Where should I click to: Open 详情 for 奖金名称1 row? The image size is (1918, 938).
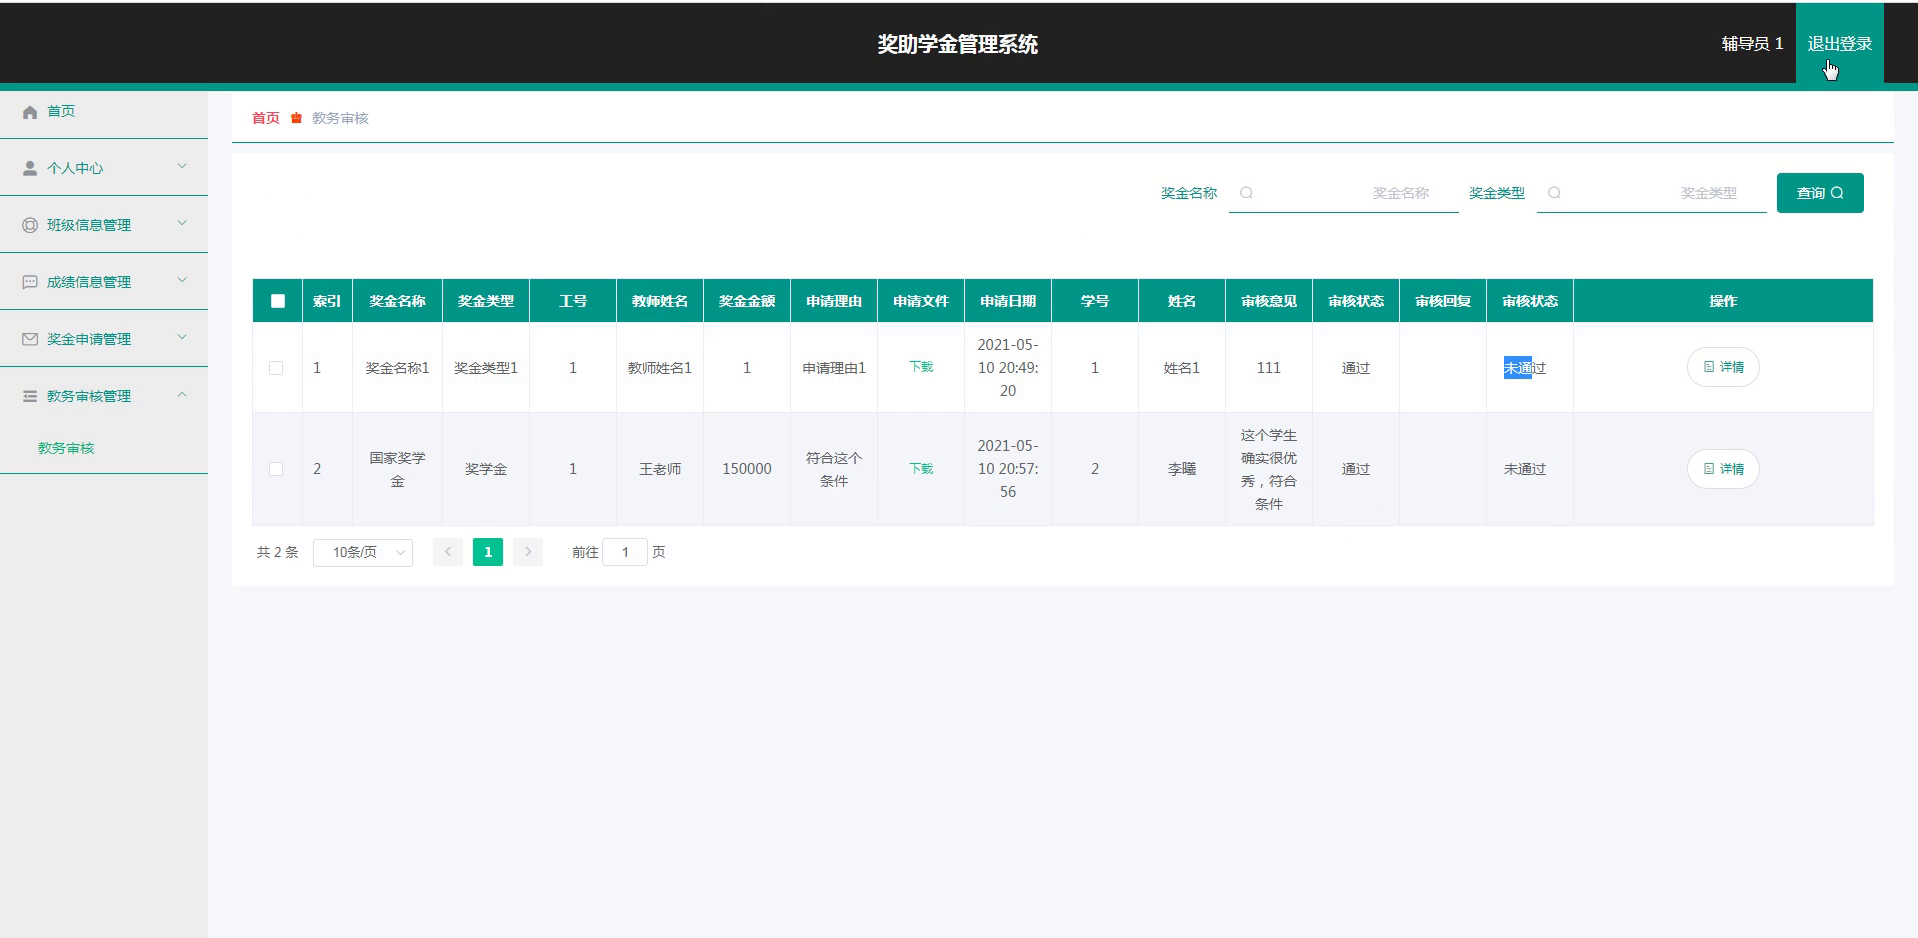point(1723,367)
